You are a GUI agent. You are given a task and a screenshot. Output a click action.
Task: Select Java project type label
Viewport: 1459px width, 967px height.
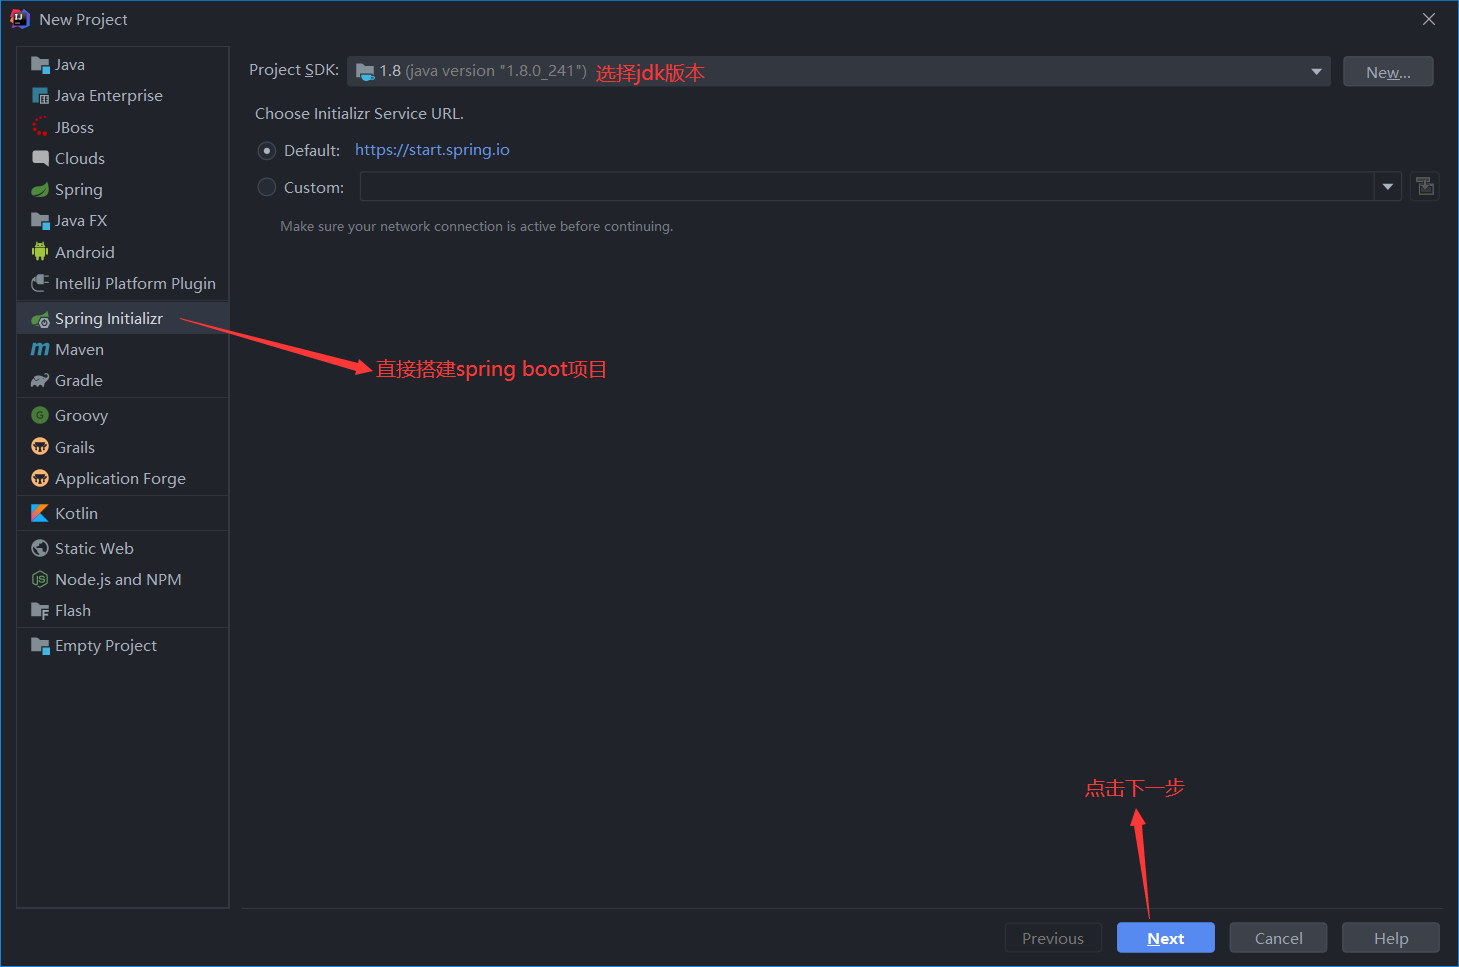pos(70,65)
